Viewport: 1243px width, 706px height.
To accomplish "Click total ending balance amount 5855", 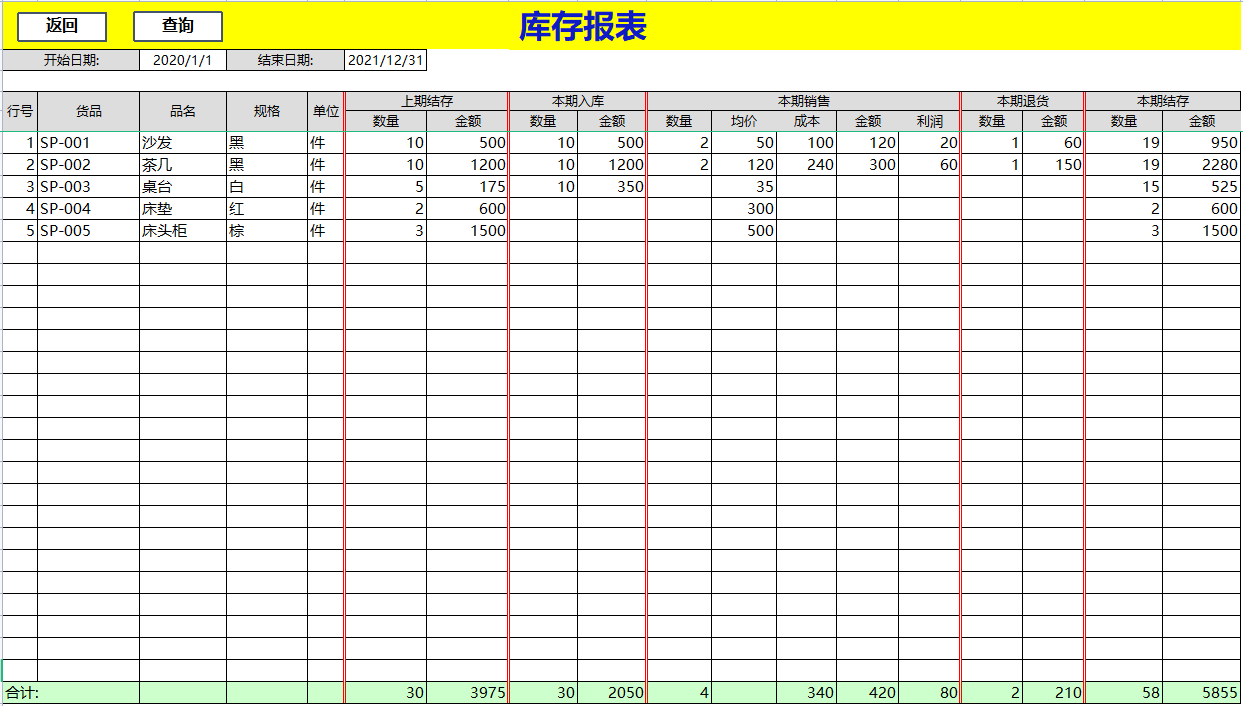I will pyautogui.click(x=1202, y=692).
